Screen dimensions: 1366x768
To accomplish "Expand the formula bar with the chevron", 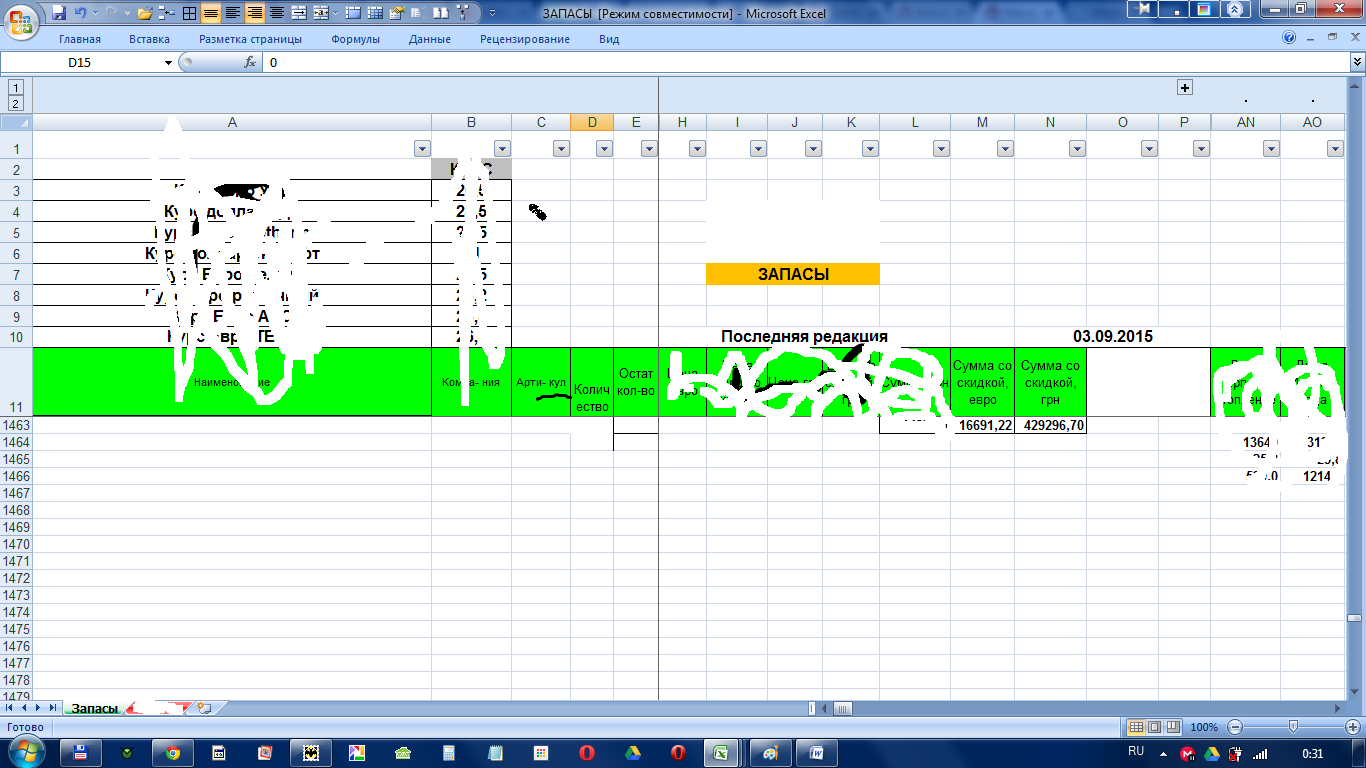I will (x=1357, y=62).
